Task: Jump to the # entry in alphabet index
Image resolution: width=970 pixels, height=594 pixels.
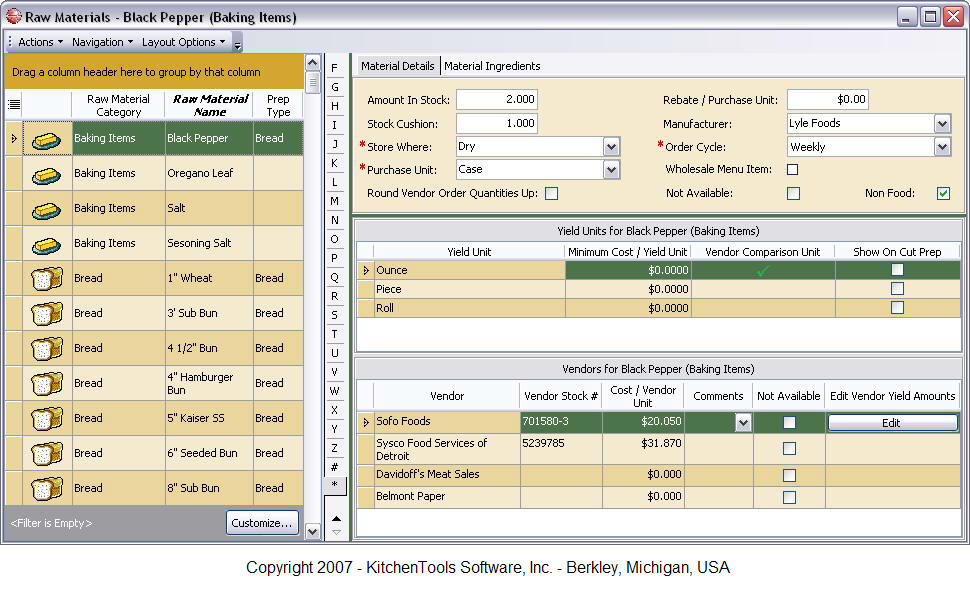Action: click(x=335, y=467)
